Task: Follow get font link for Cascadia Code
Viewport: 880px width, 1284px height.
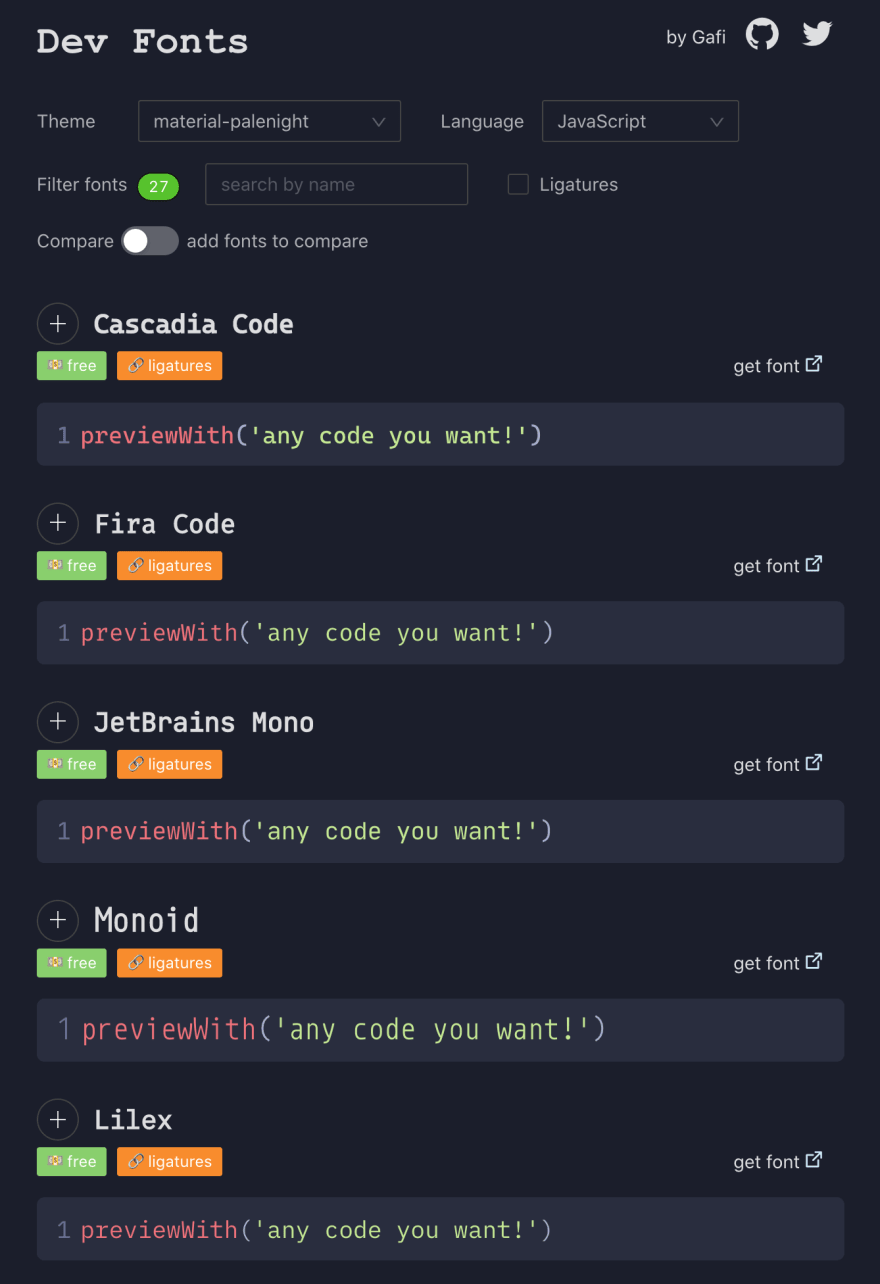Action: (778, 366)
